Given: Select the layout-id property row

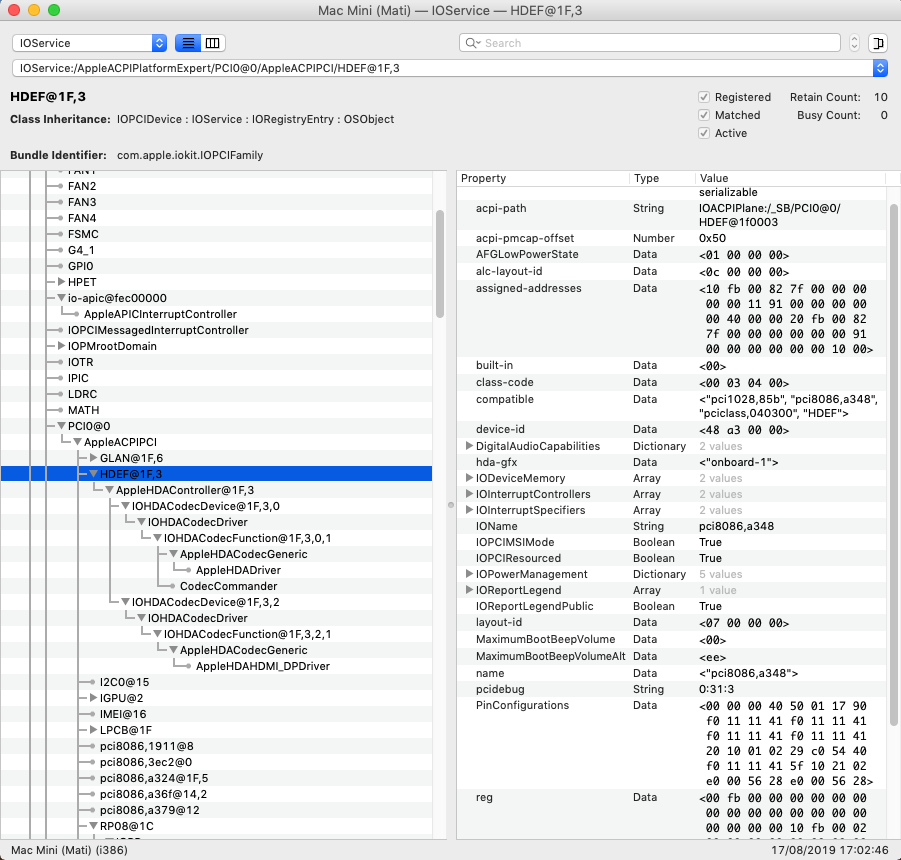Looking at the screenshot, I should [671, 622].
